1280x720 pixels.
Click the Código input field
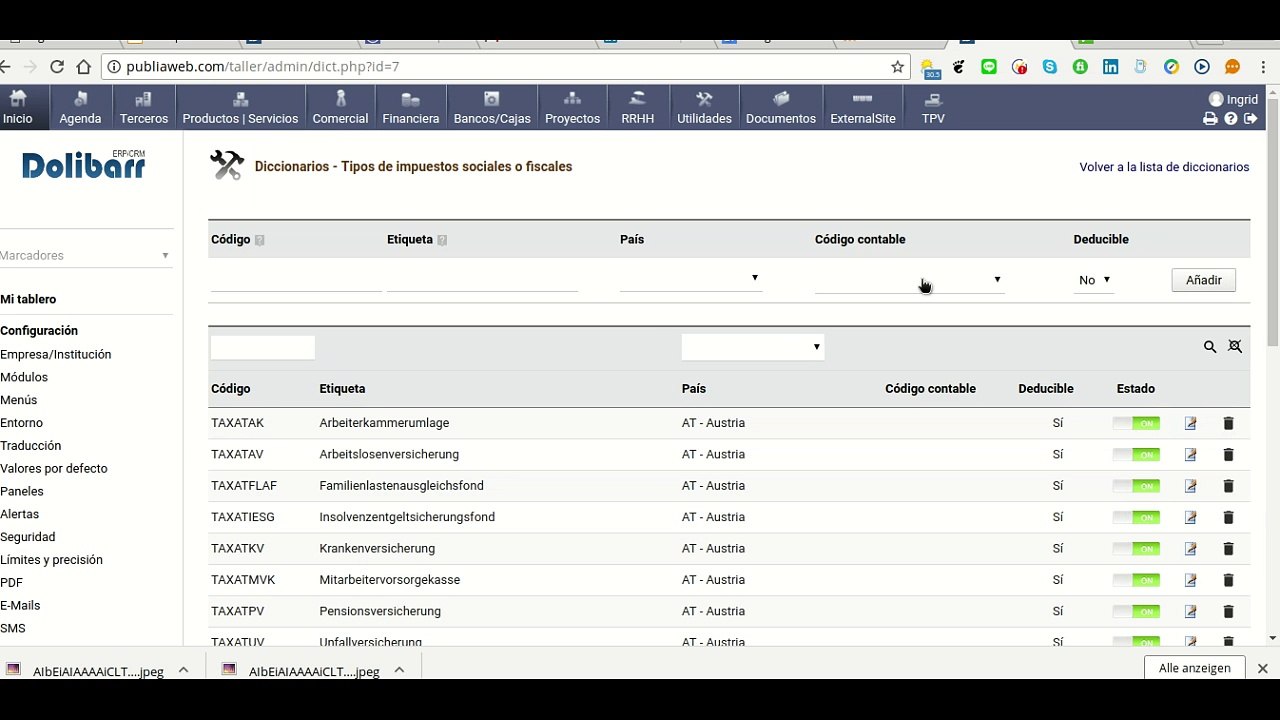296,279
